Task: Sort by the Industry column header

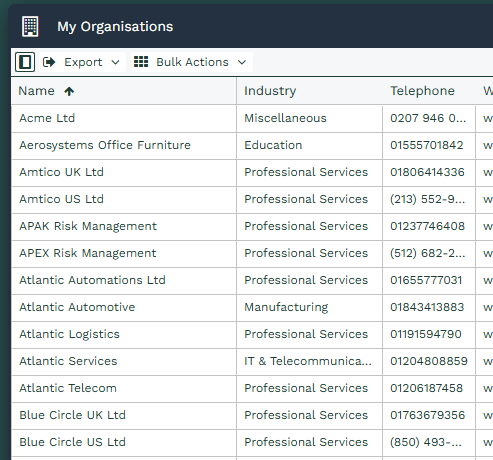Action: coord(270,91)
